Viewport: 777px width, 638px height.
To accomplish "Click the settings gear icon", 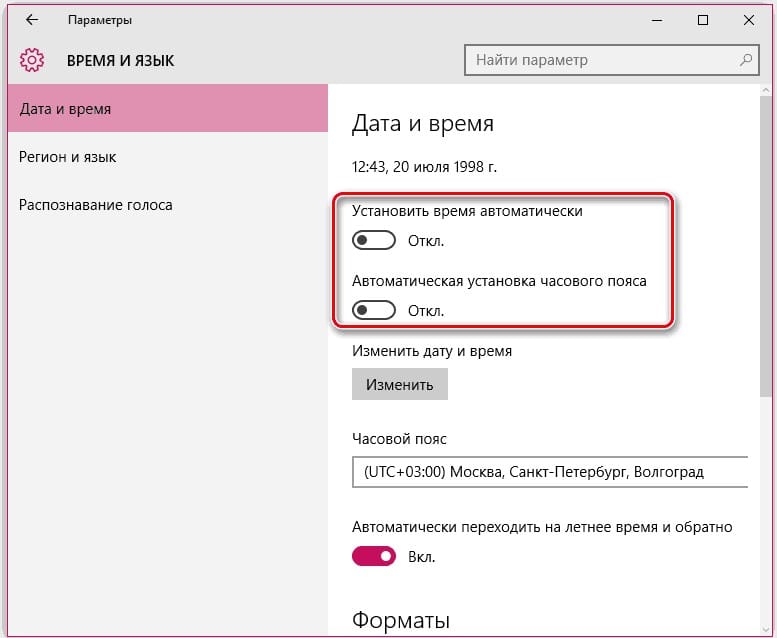I will [x=32, y=60].
